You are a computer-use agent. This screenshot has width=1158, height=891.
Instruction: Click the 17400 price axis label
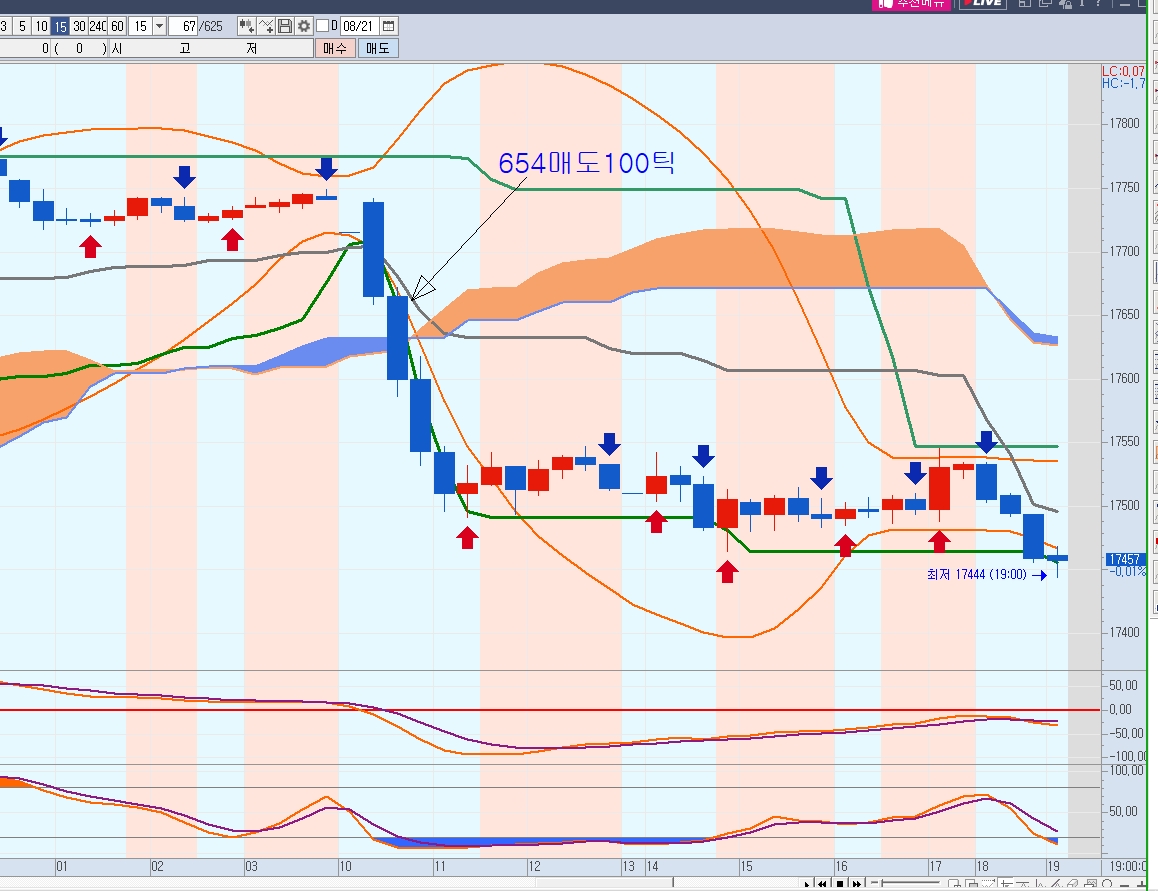(1126, 632)
